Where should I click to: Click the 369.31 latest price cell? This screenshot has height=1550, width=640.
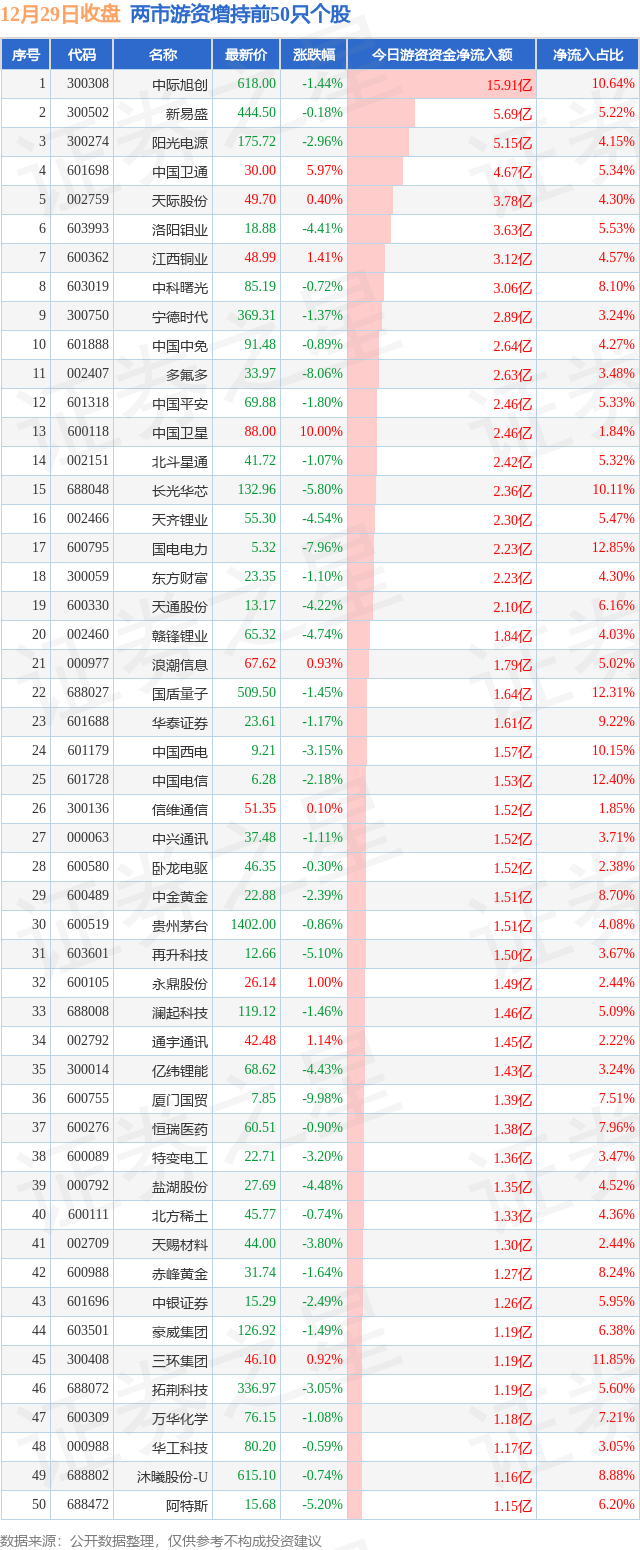click(257, 316)
